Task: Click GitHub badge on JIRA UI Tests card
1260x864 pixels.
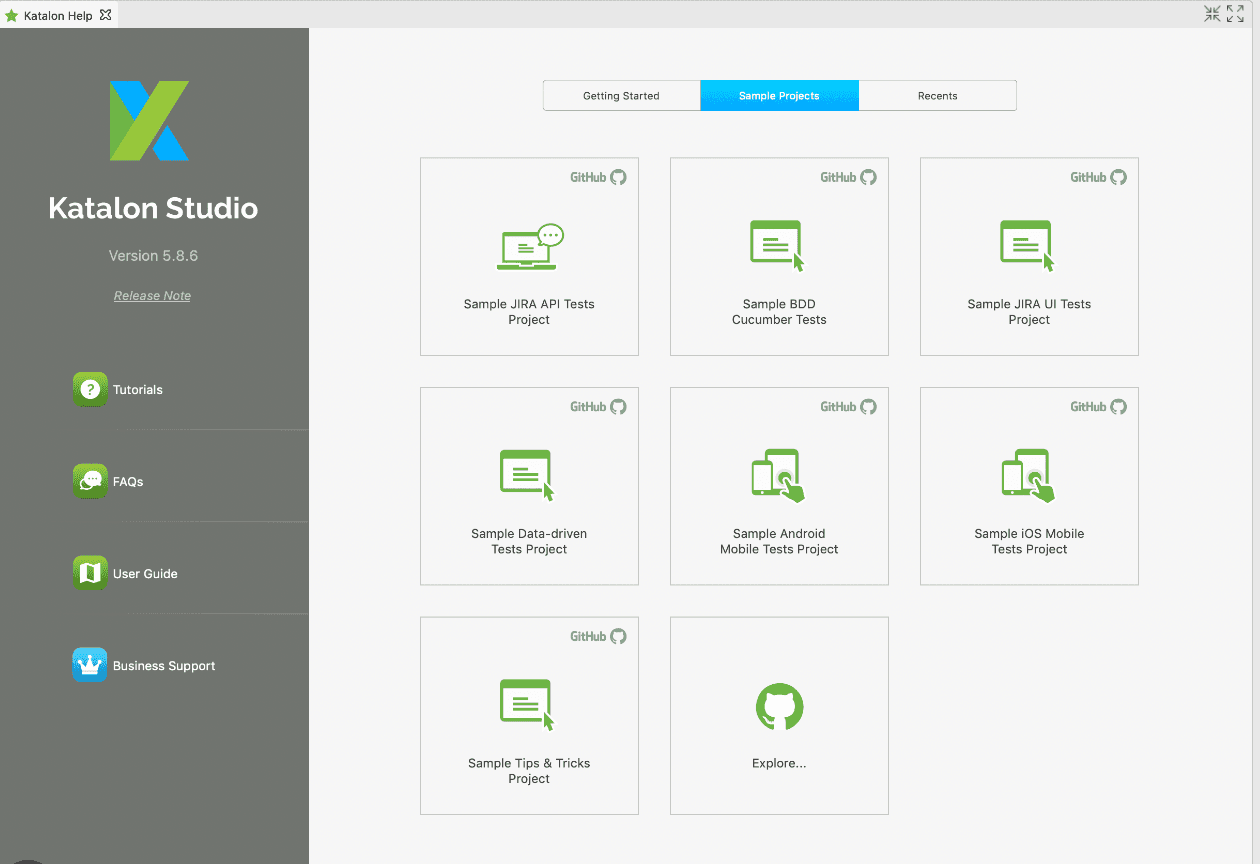Action: coord(1098,177)
